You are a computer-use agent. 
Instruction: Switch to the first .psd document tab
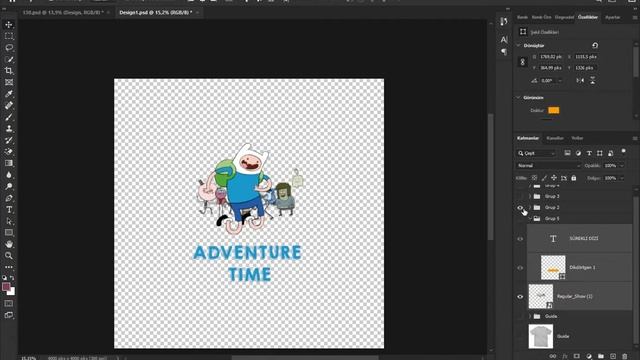tap(63, 13)
